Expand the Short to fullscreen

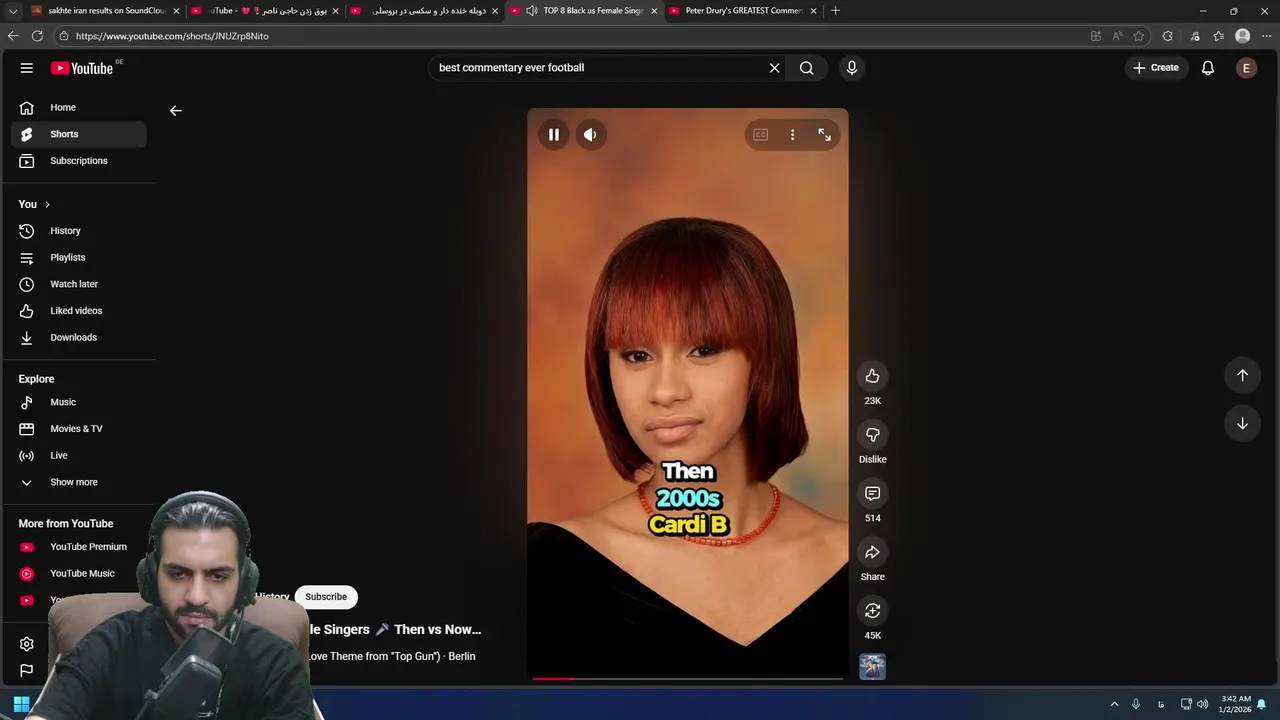(824, 135)
